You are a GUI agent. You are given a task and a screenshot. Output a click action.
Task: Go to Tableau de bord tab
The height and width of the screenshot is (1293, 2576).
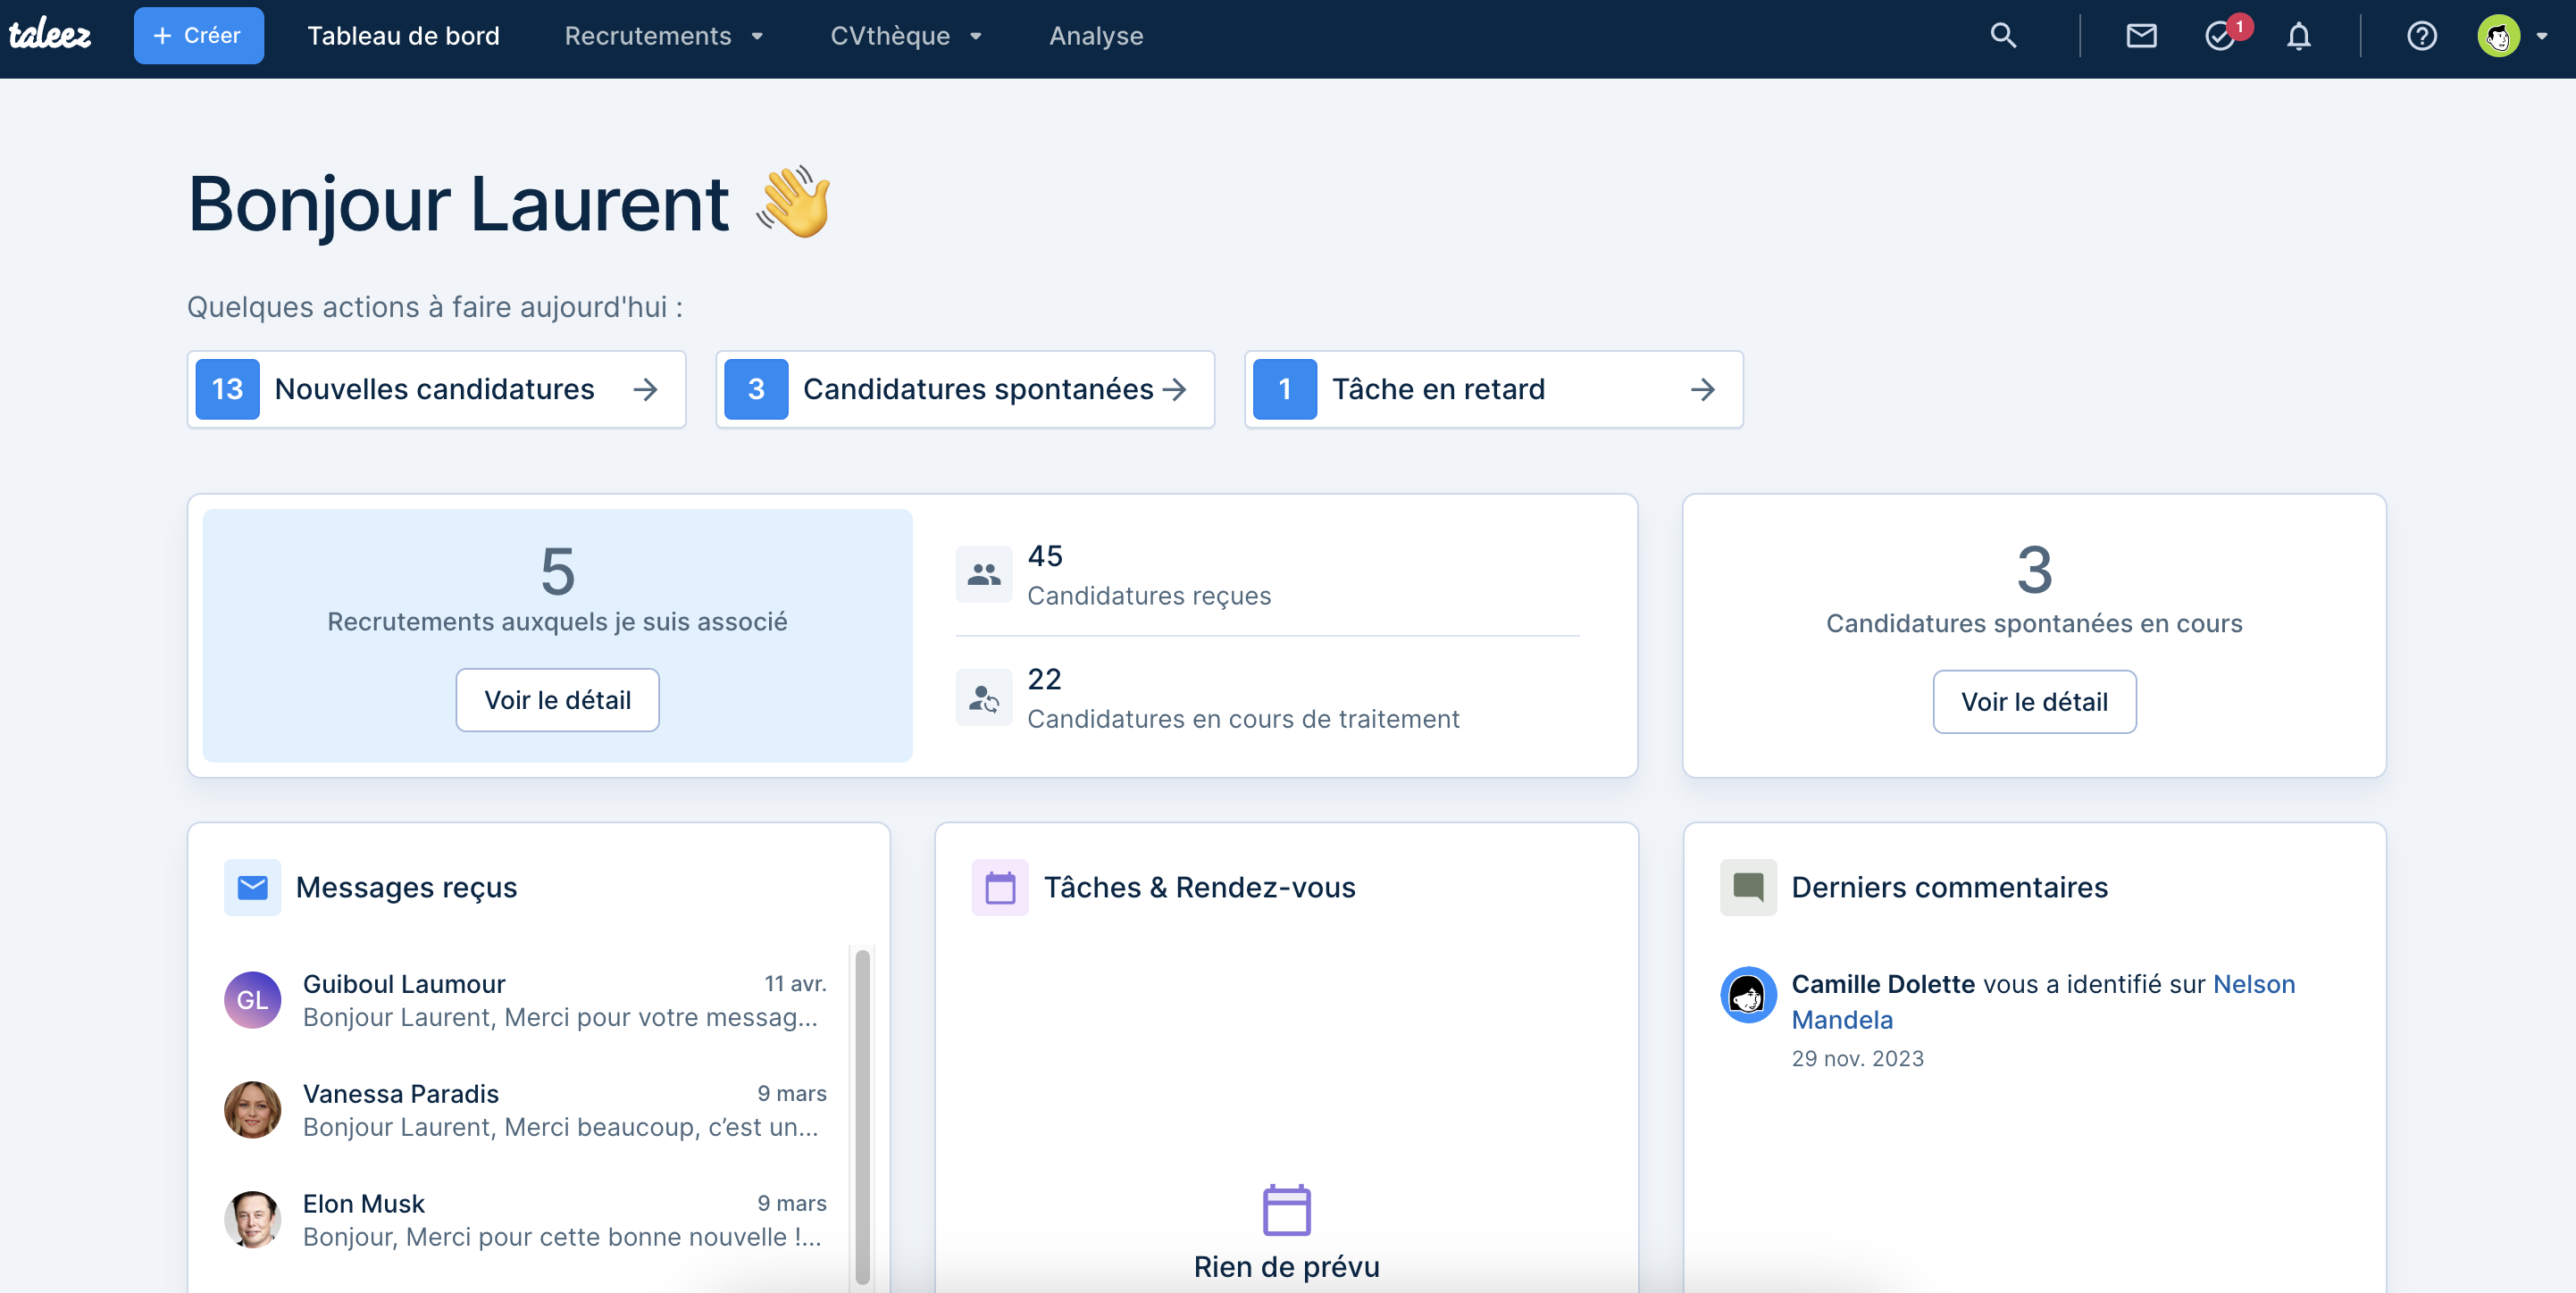click(x=403, y=36)
